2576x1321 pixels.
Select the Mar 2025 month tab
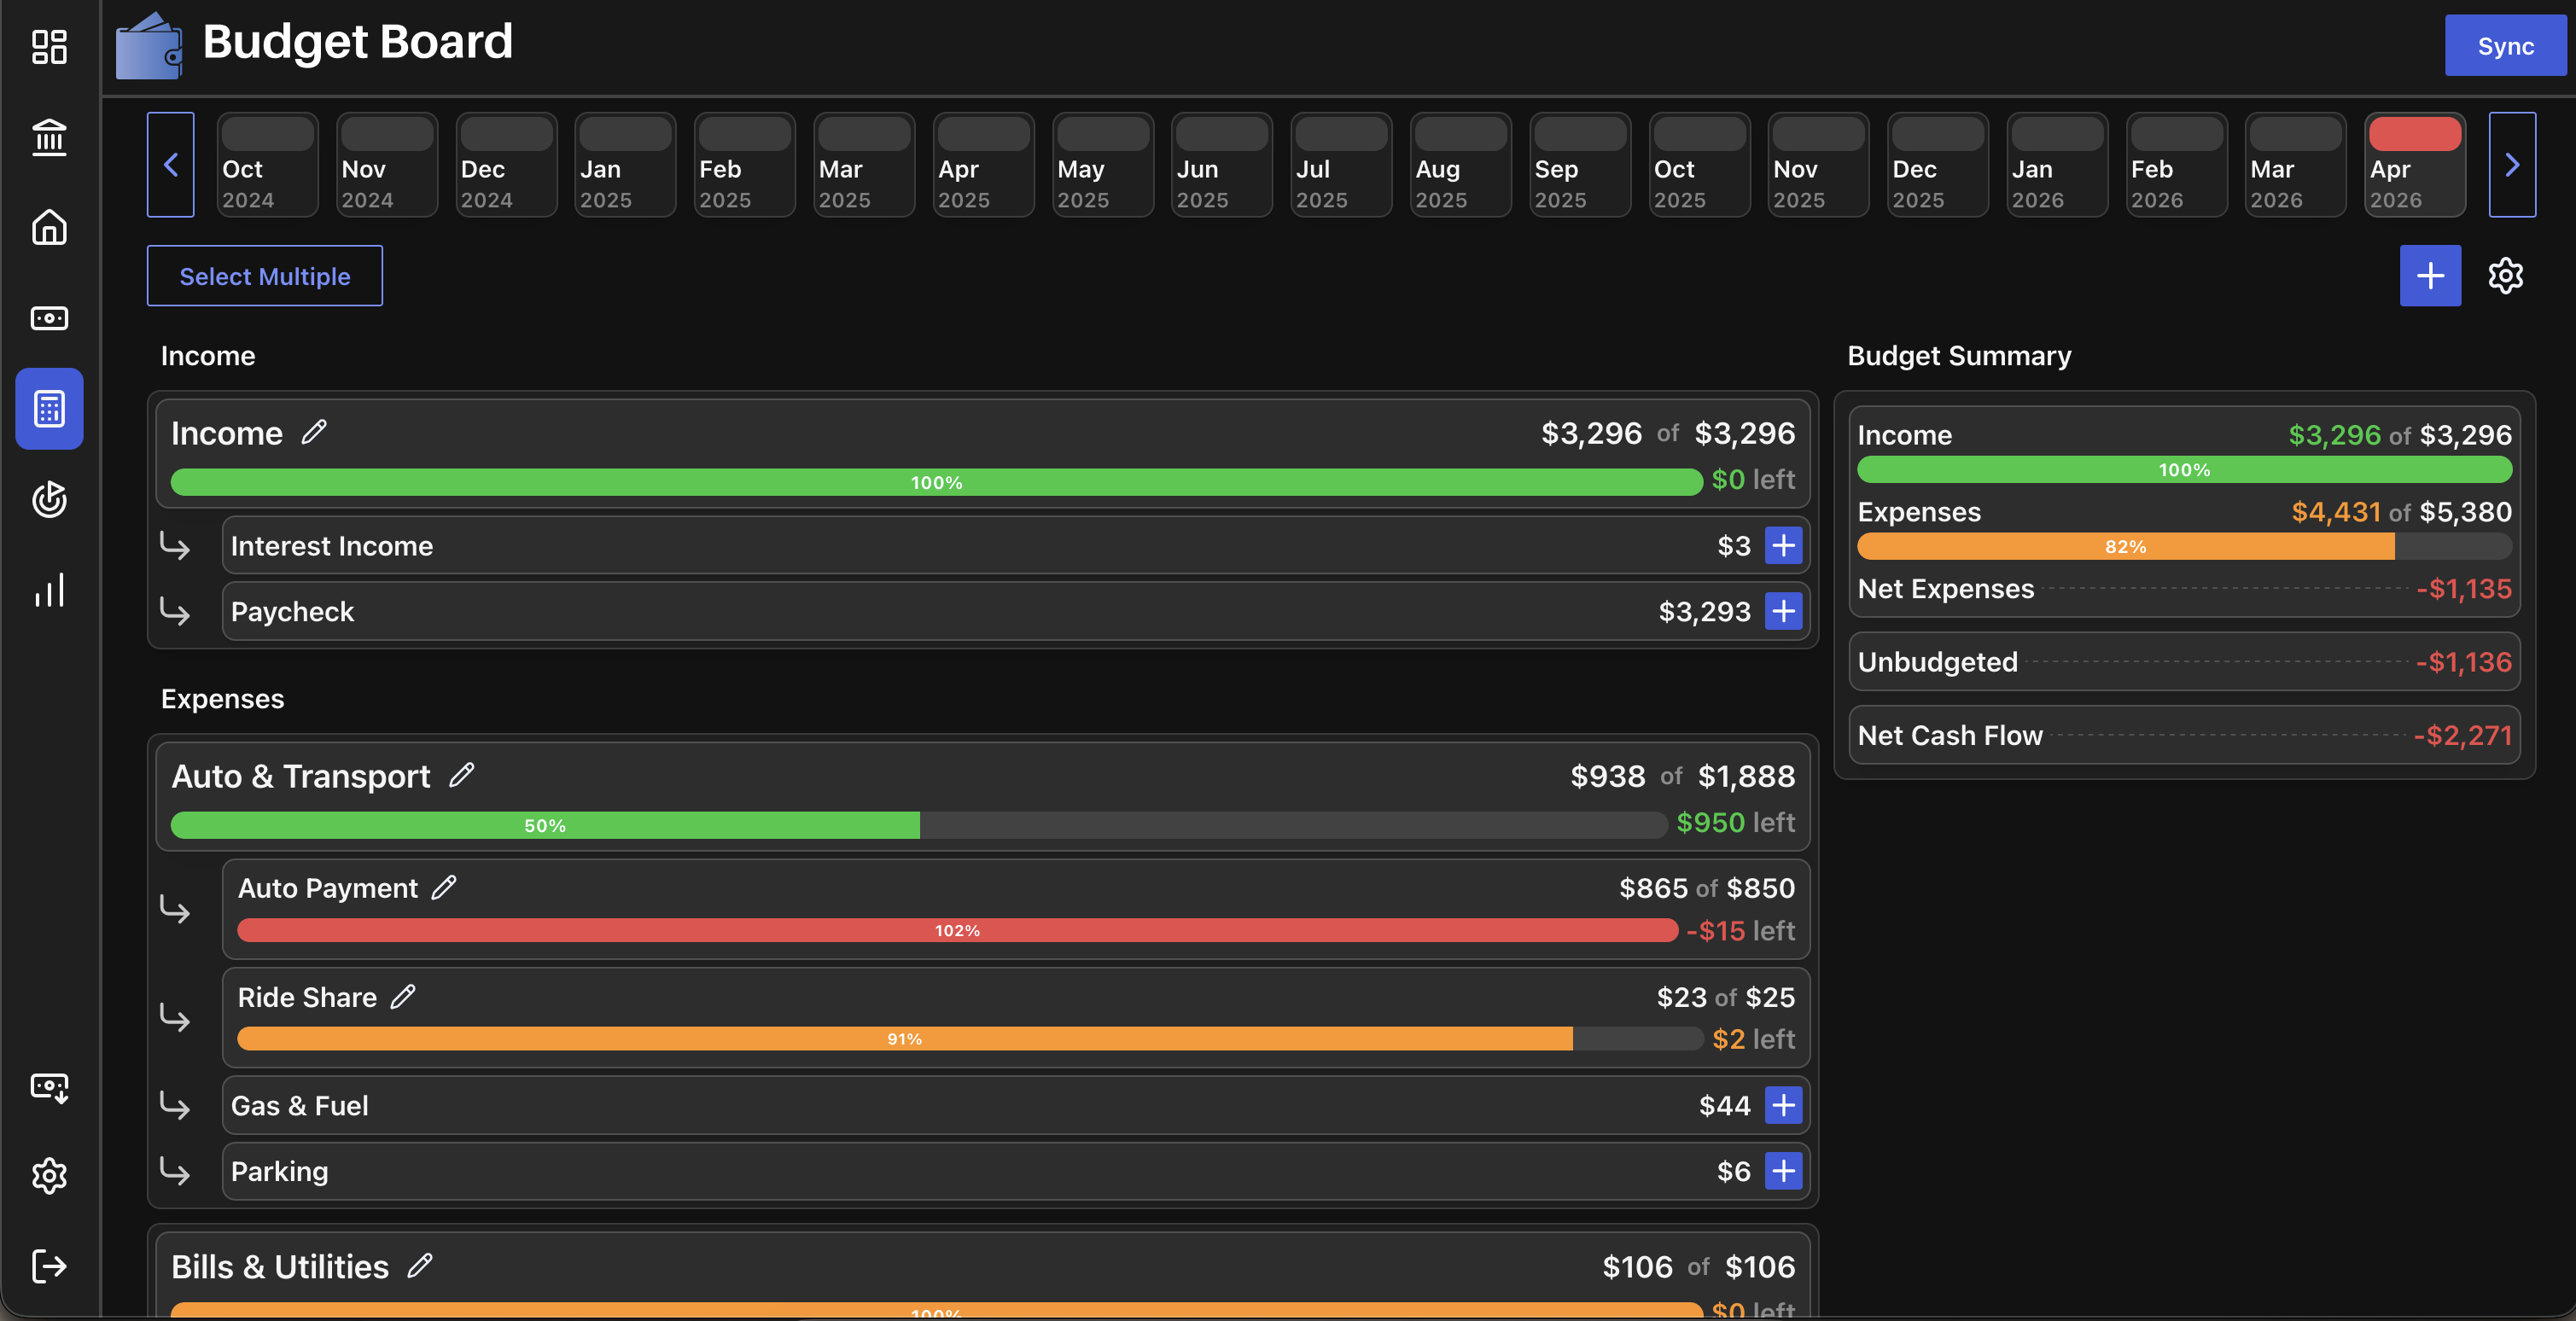pyautogui.click(x=864, y=164)
